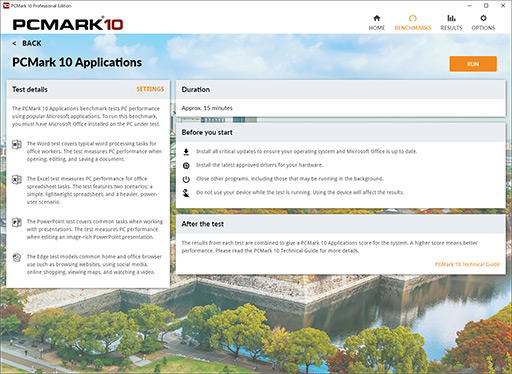This screenshot has width=512, height=374.
Task: Go Back to the previous page
Action: 27,43
